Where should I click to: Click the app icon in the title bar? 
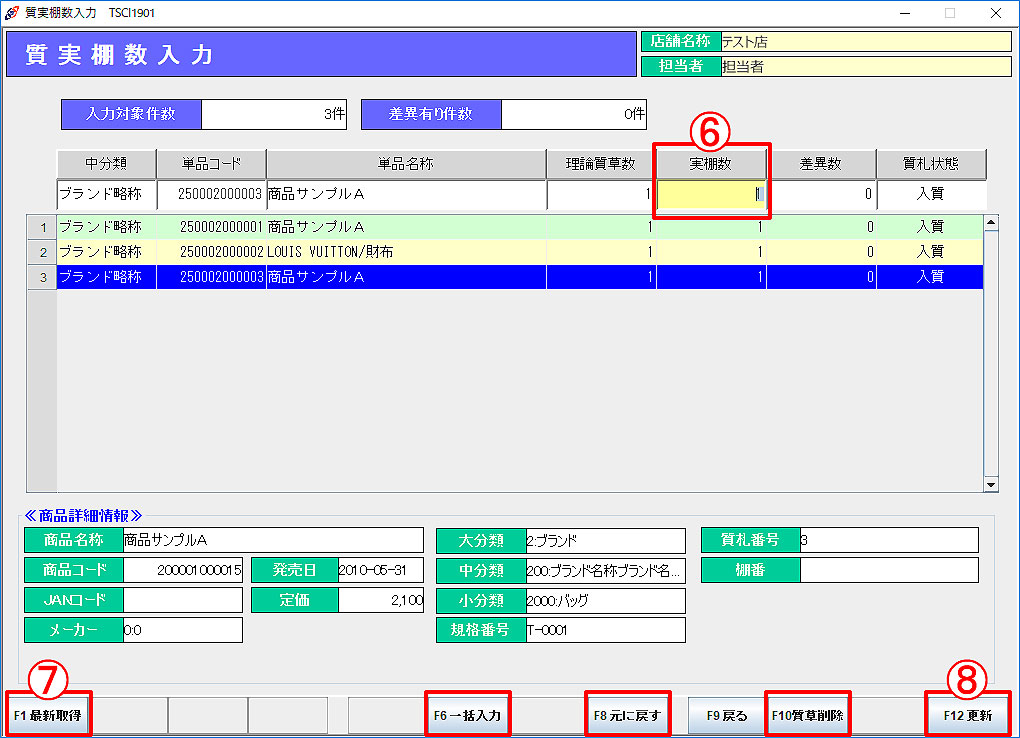[x=12, y=13]
